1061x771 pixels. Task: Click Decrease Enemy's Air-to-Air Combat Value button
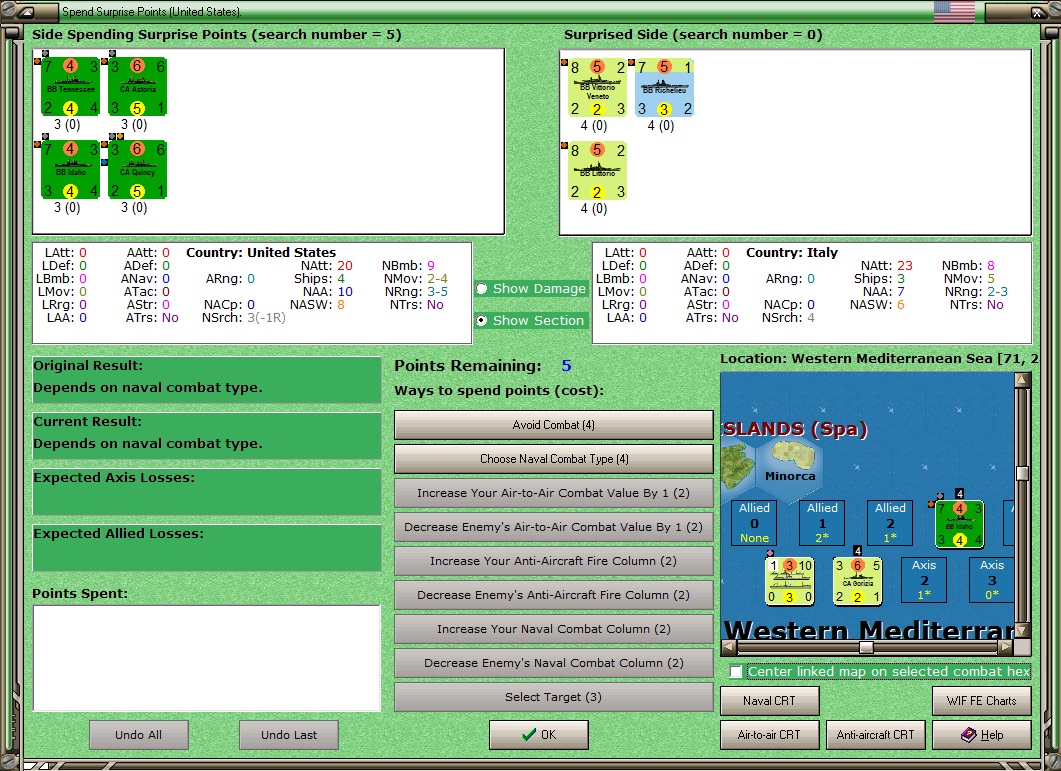pyautogui.click(x=554, y=527)
